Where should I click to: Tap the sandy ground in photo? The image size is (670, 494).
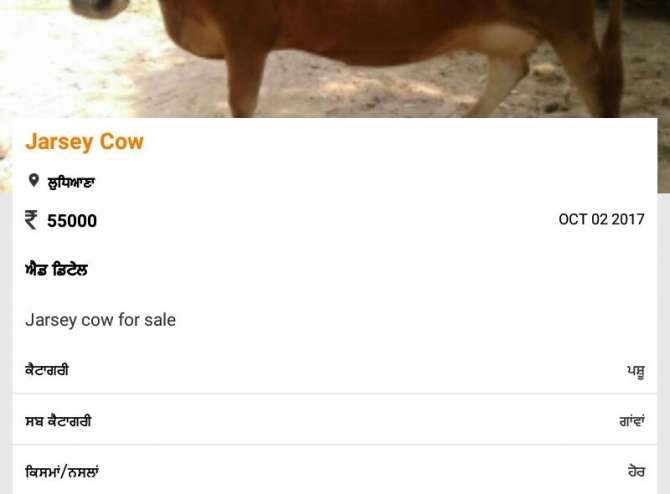pos(363,92)
